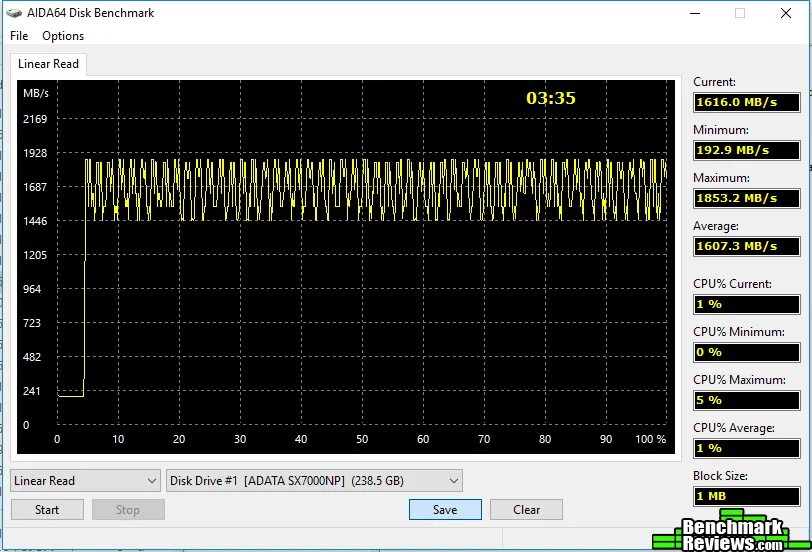Click the 241 label on the MB/s axis

(32, 391)
